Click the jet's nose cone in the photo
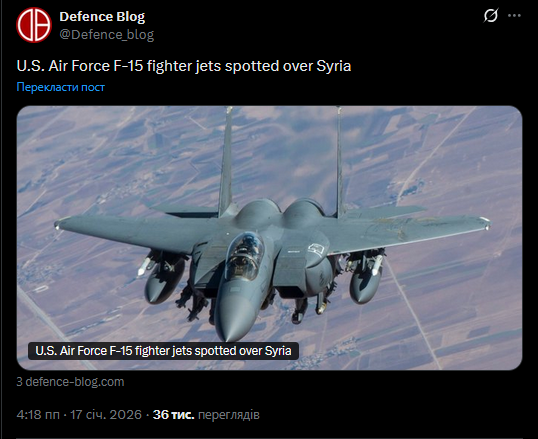538x439 pixels. pos(233,317)
